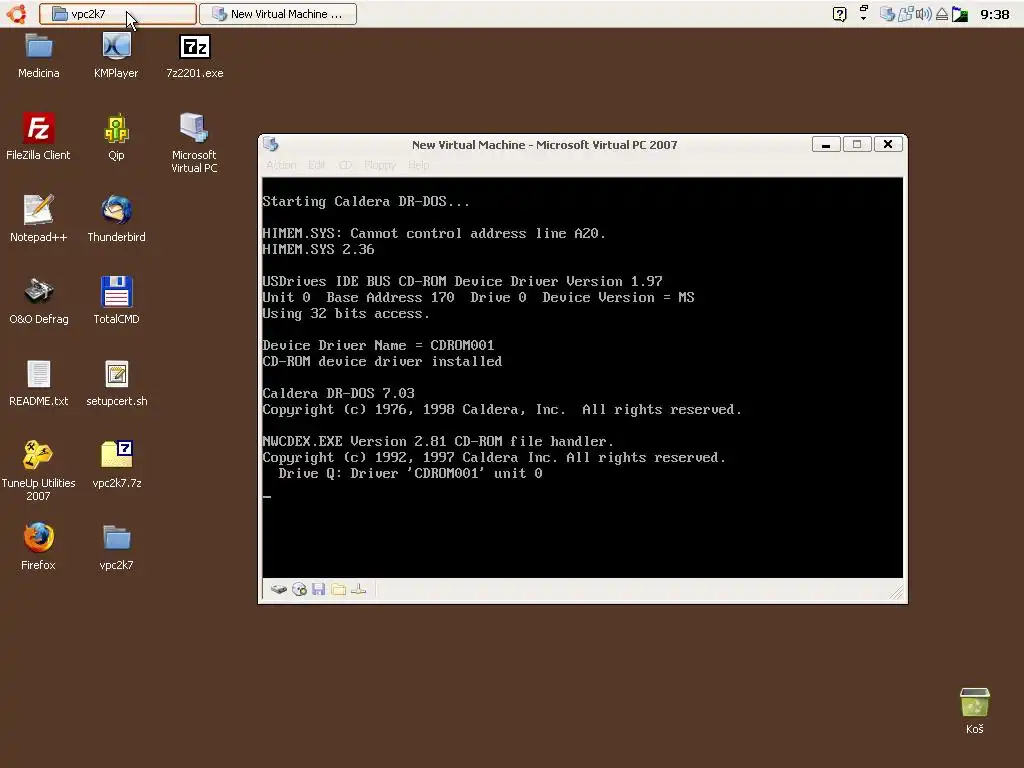1024x768 pixels.
Task: Click the floppy disk status icon in Virtual PC
Action: point(319,590)
